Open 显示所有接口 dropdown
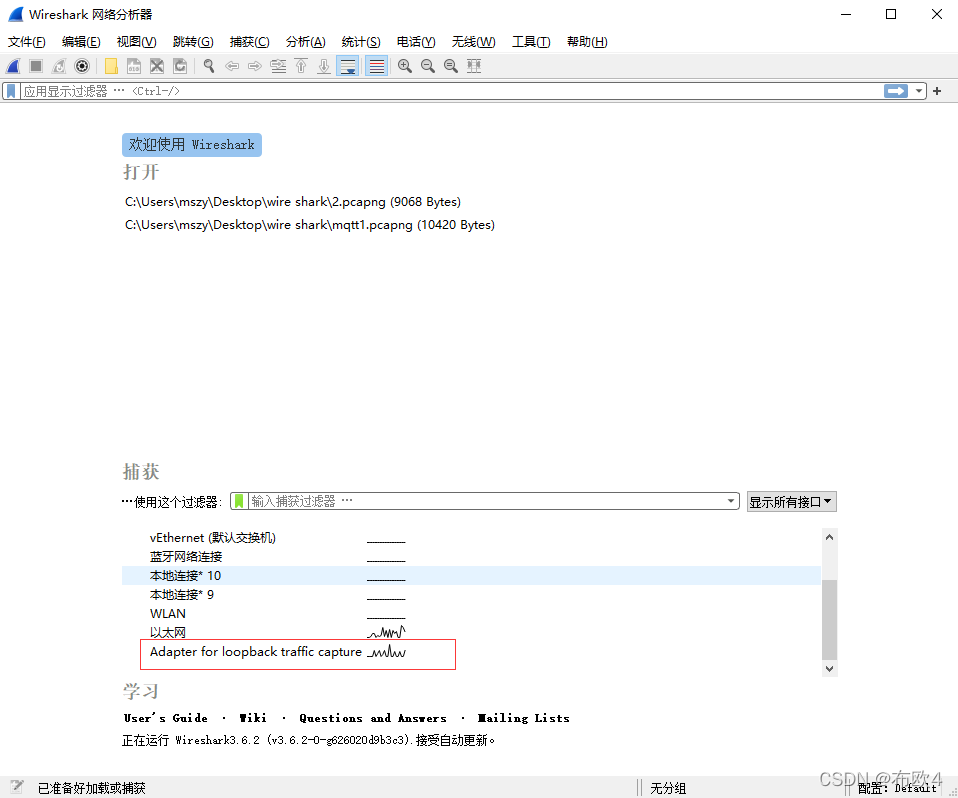Image resolution: width=958 pixels, height=798 pixels. point(791,502)
